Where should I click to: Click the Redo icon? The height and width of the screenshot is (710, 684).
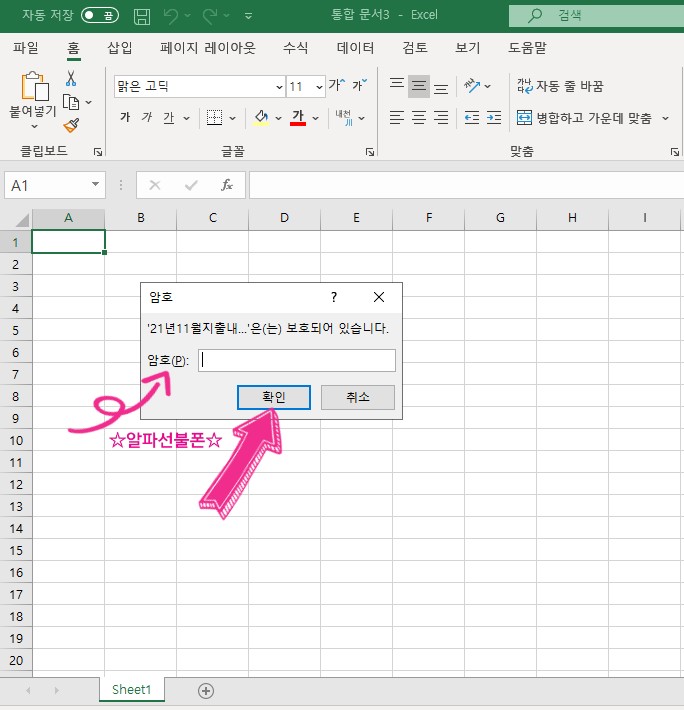point(210,16)
